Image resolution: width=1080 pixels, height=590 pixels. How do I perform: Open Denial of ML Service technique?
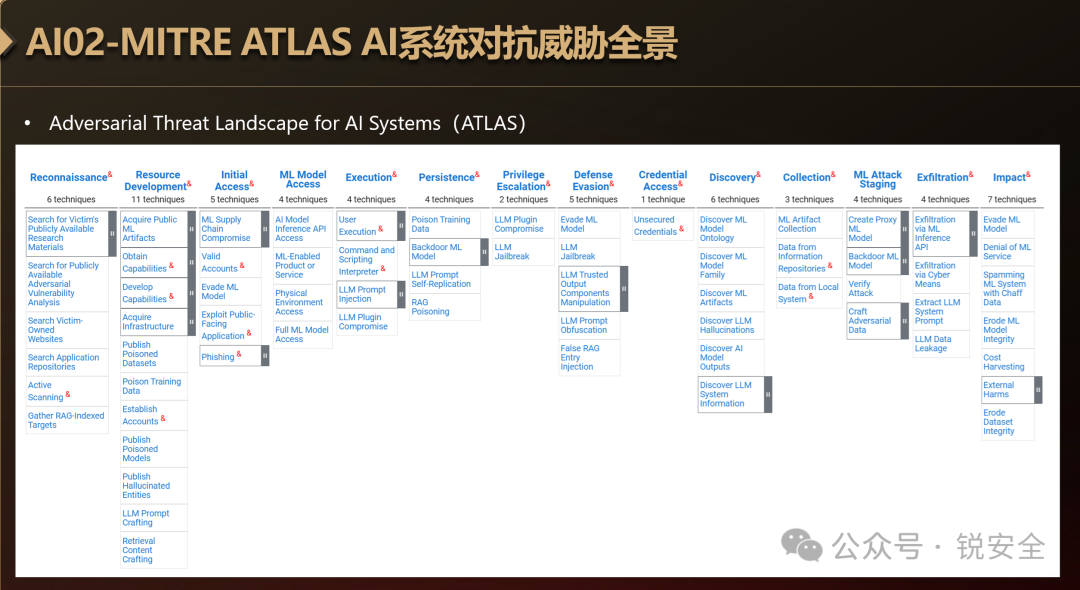coord(1007,251)
